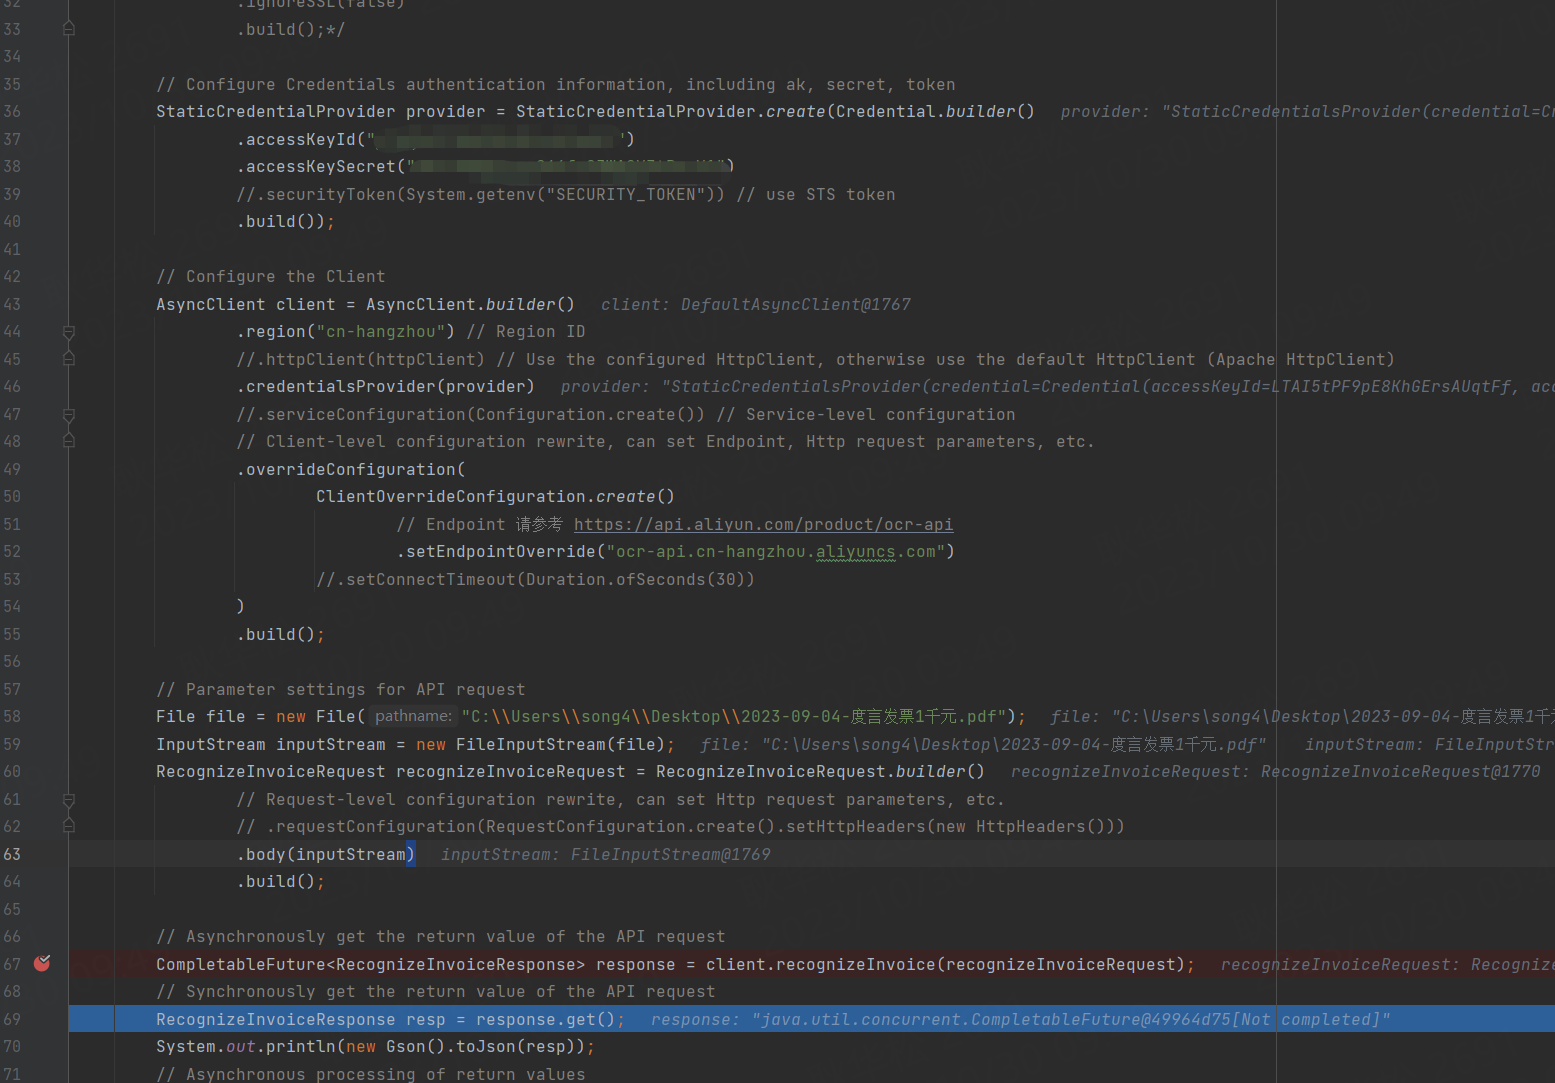Click line number 43 in the gutter
The width and height of the screenshot is (1555, 1083).
[x=12, y=304]
